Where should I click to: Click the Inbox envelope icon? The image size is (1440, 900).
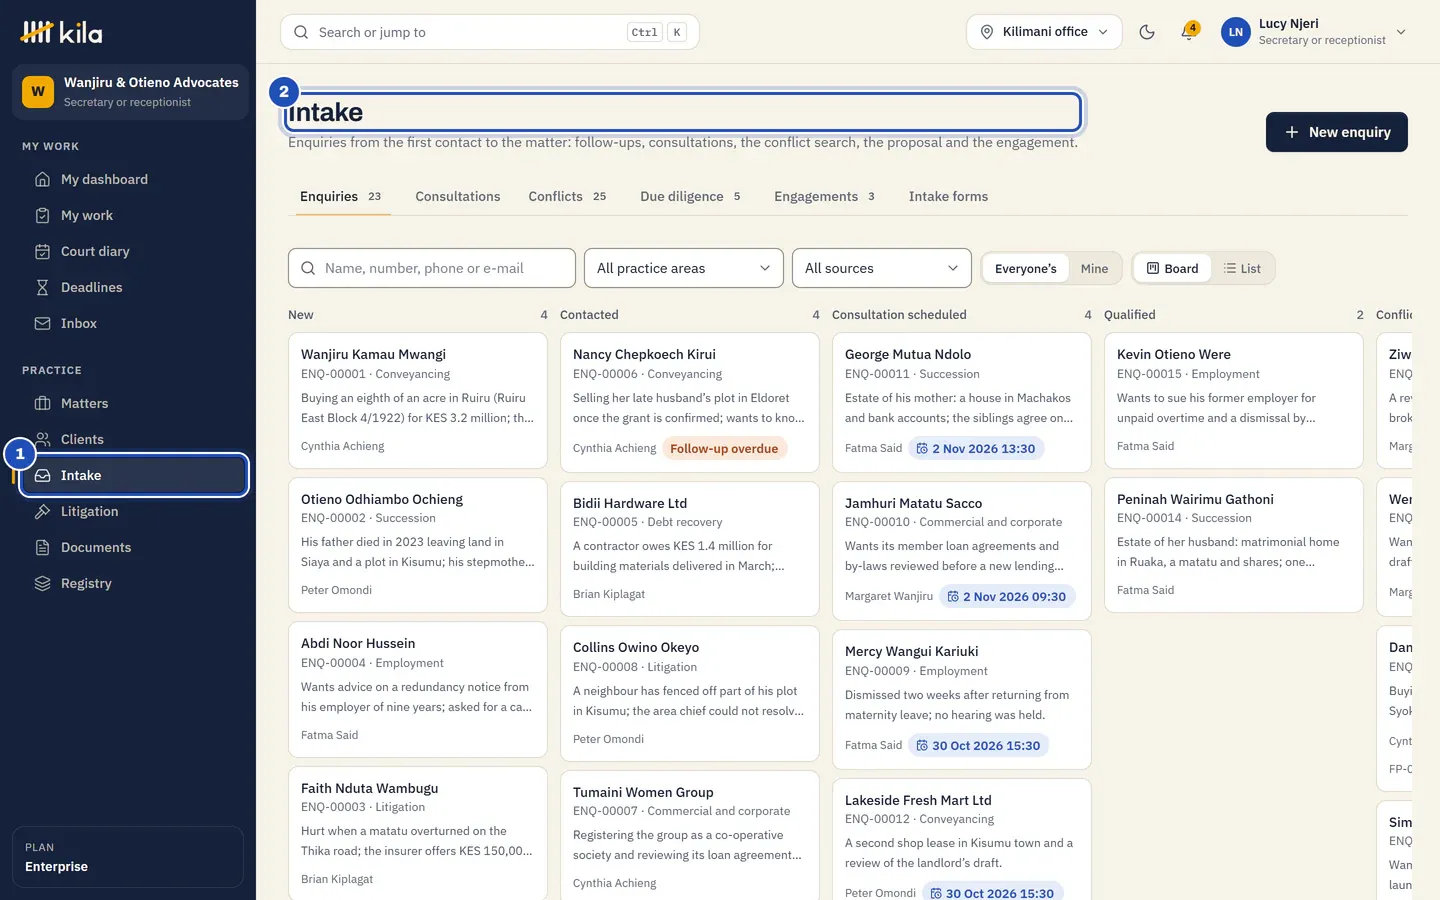click(42, 323)
